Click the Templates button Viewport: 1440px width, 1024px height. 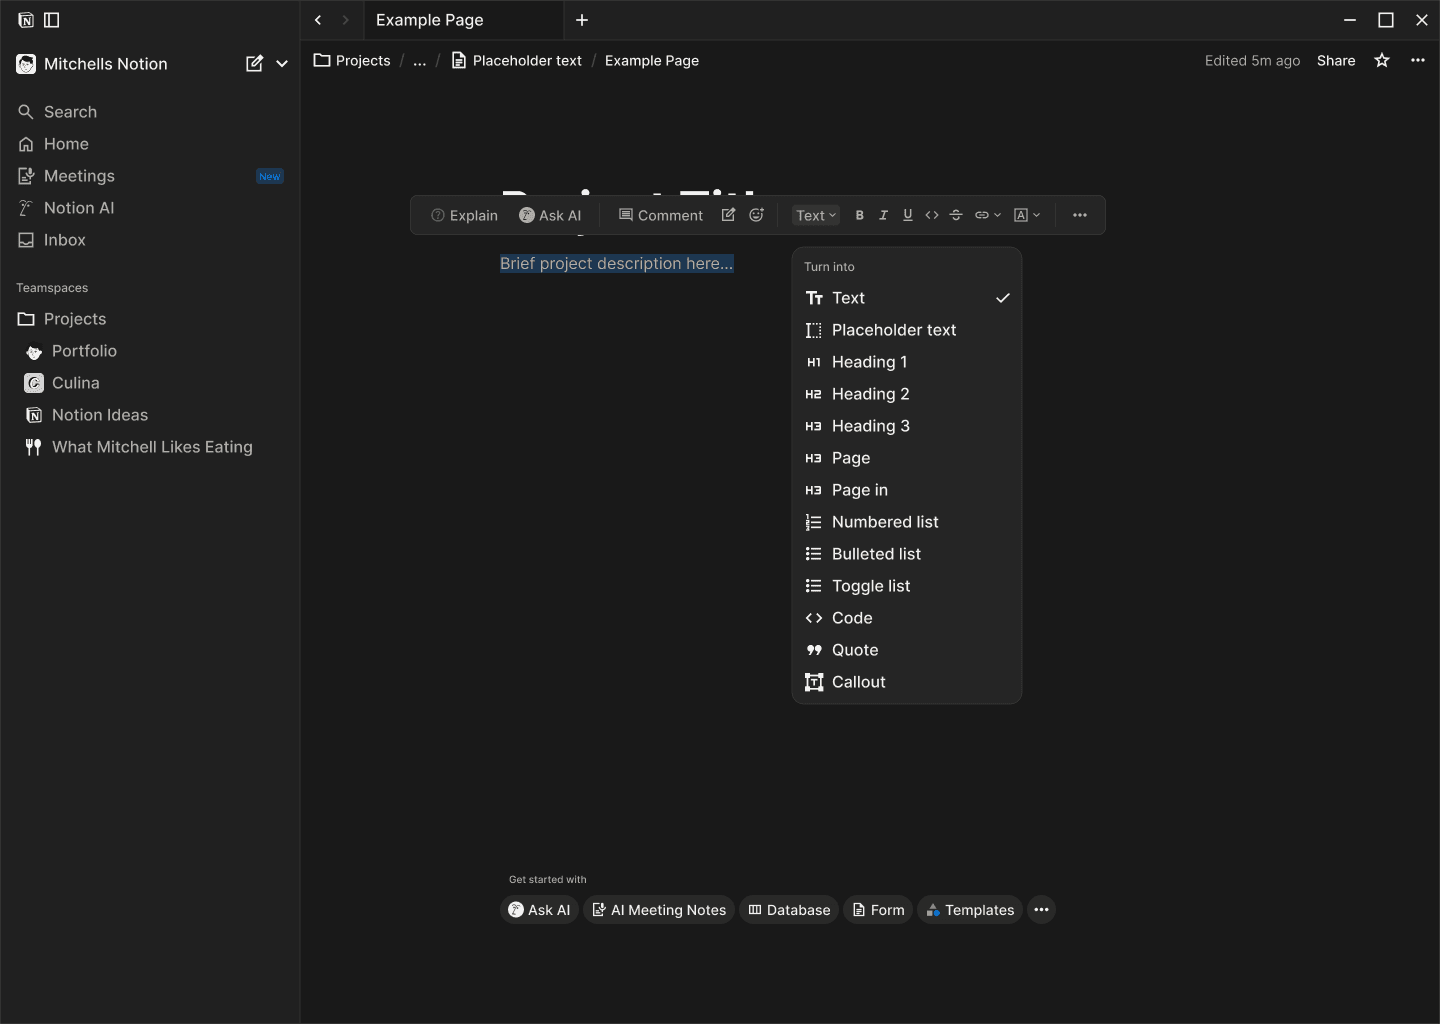point(969,910)
